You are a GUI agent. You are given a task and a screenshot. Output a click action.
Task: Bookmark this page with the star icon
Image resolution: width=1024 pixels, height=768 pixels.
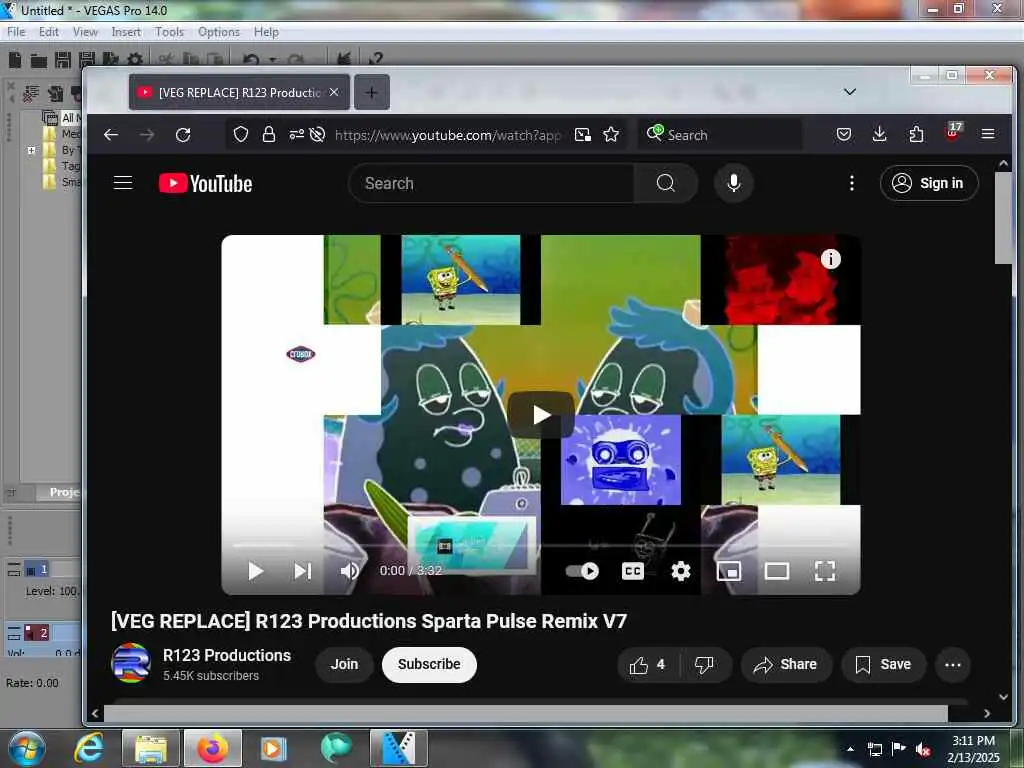(611, 135)
